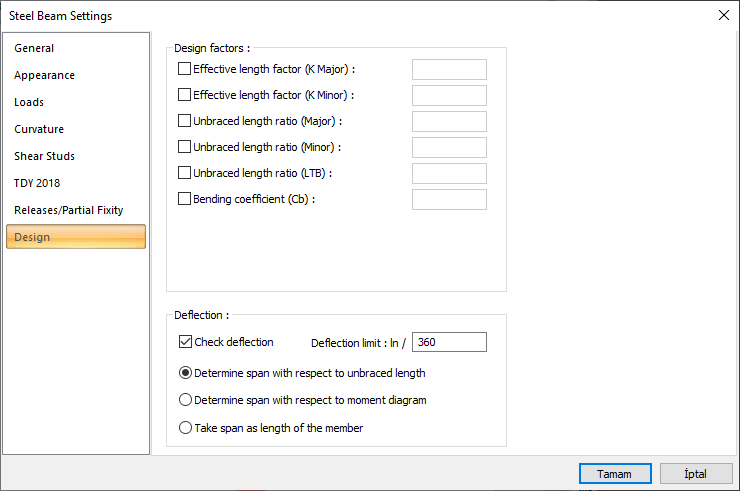Switch to the Appearance section
Viewport: 740px width, 491px height.
point(44,75)
